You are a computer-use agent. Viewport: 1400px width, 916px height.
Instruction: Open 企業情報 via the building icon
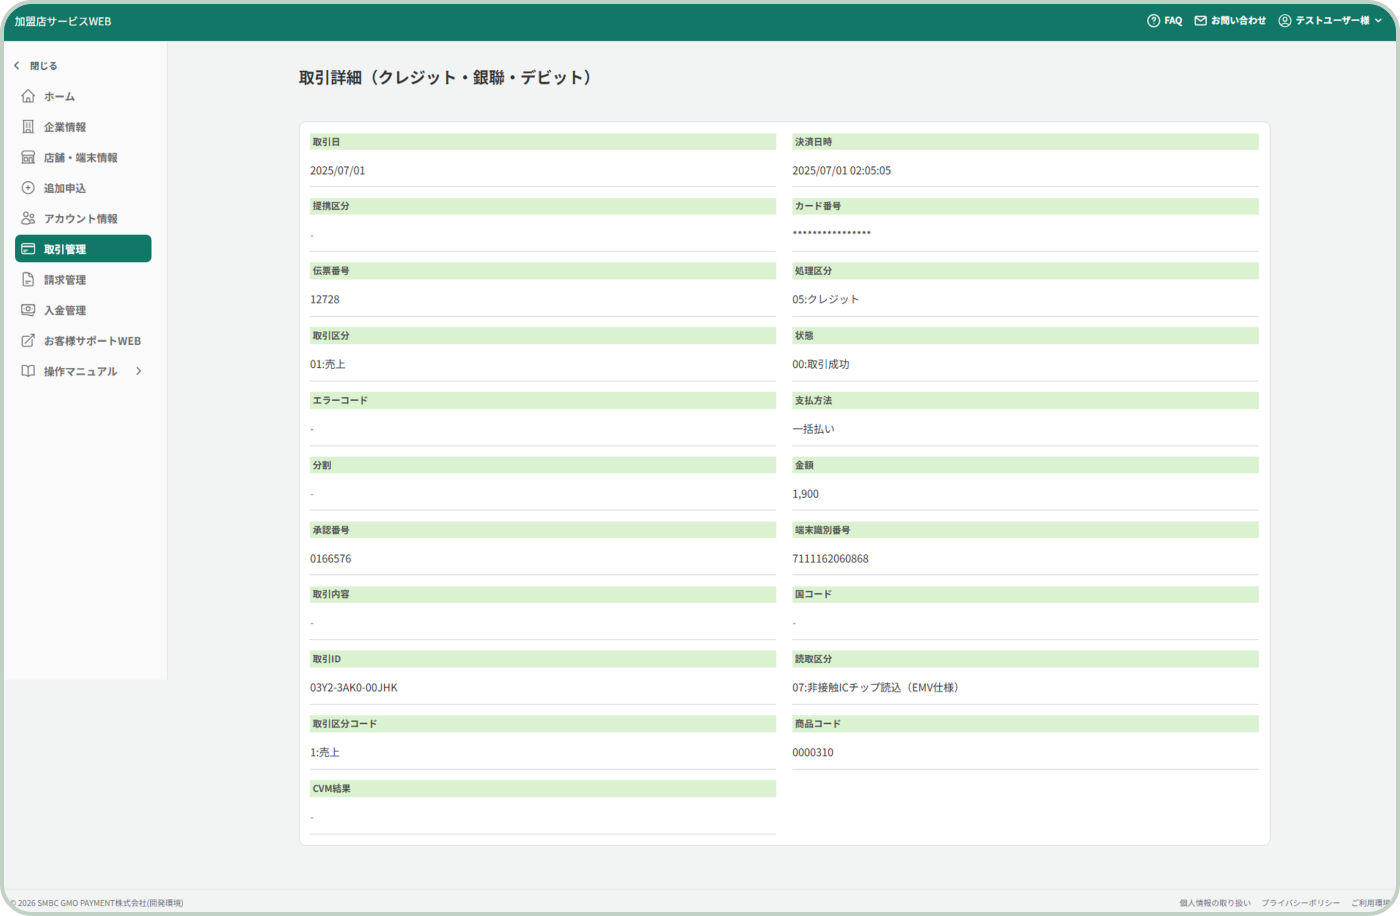[27, 126]
